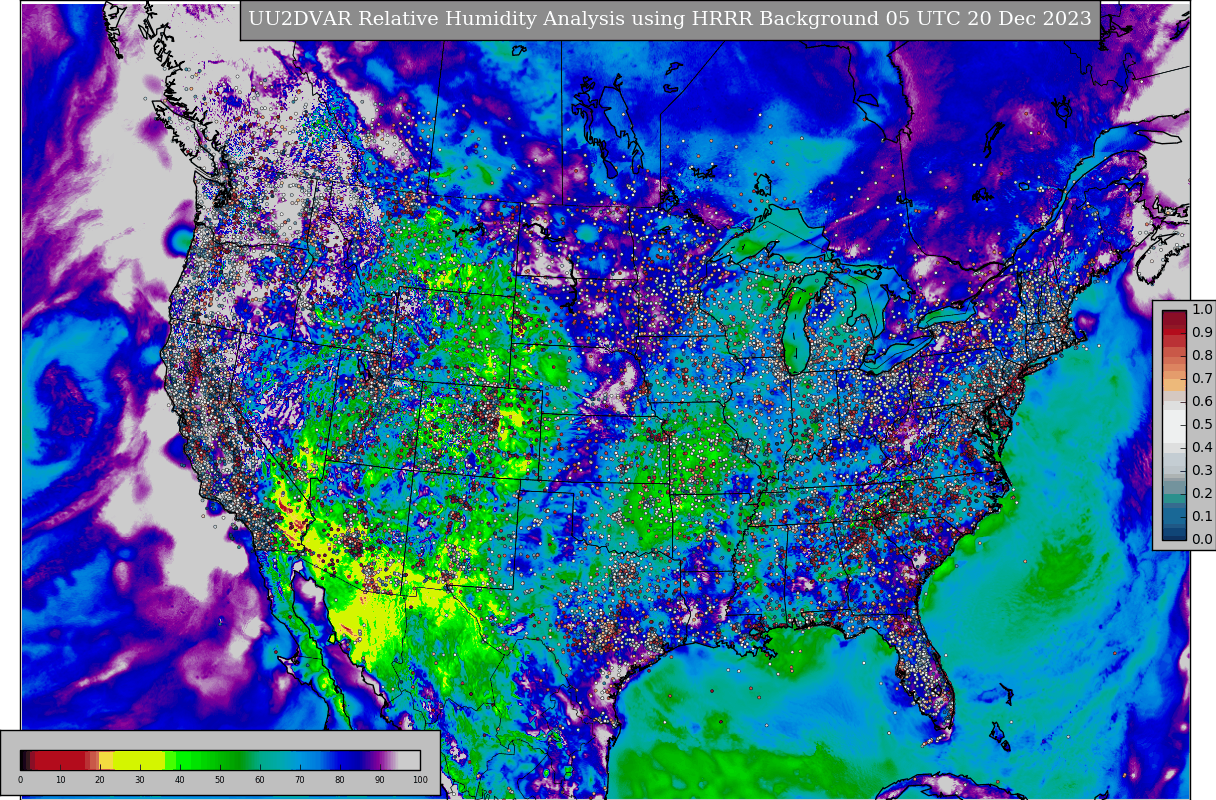Viewport: 1216px width, 800px height.
Task: Click the white middle band of the vertical colorbar
Action: pos(1174,424)
